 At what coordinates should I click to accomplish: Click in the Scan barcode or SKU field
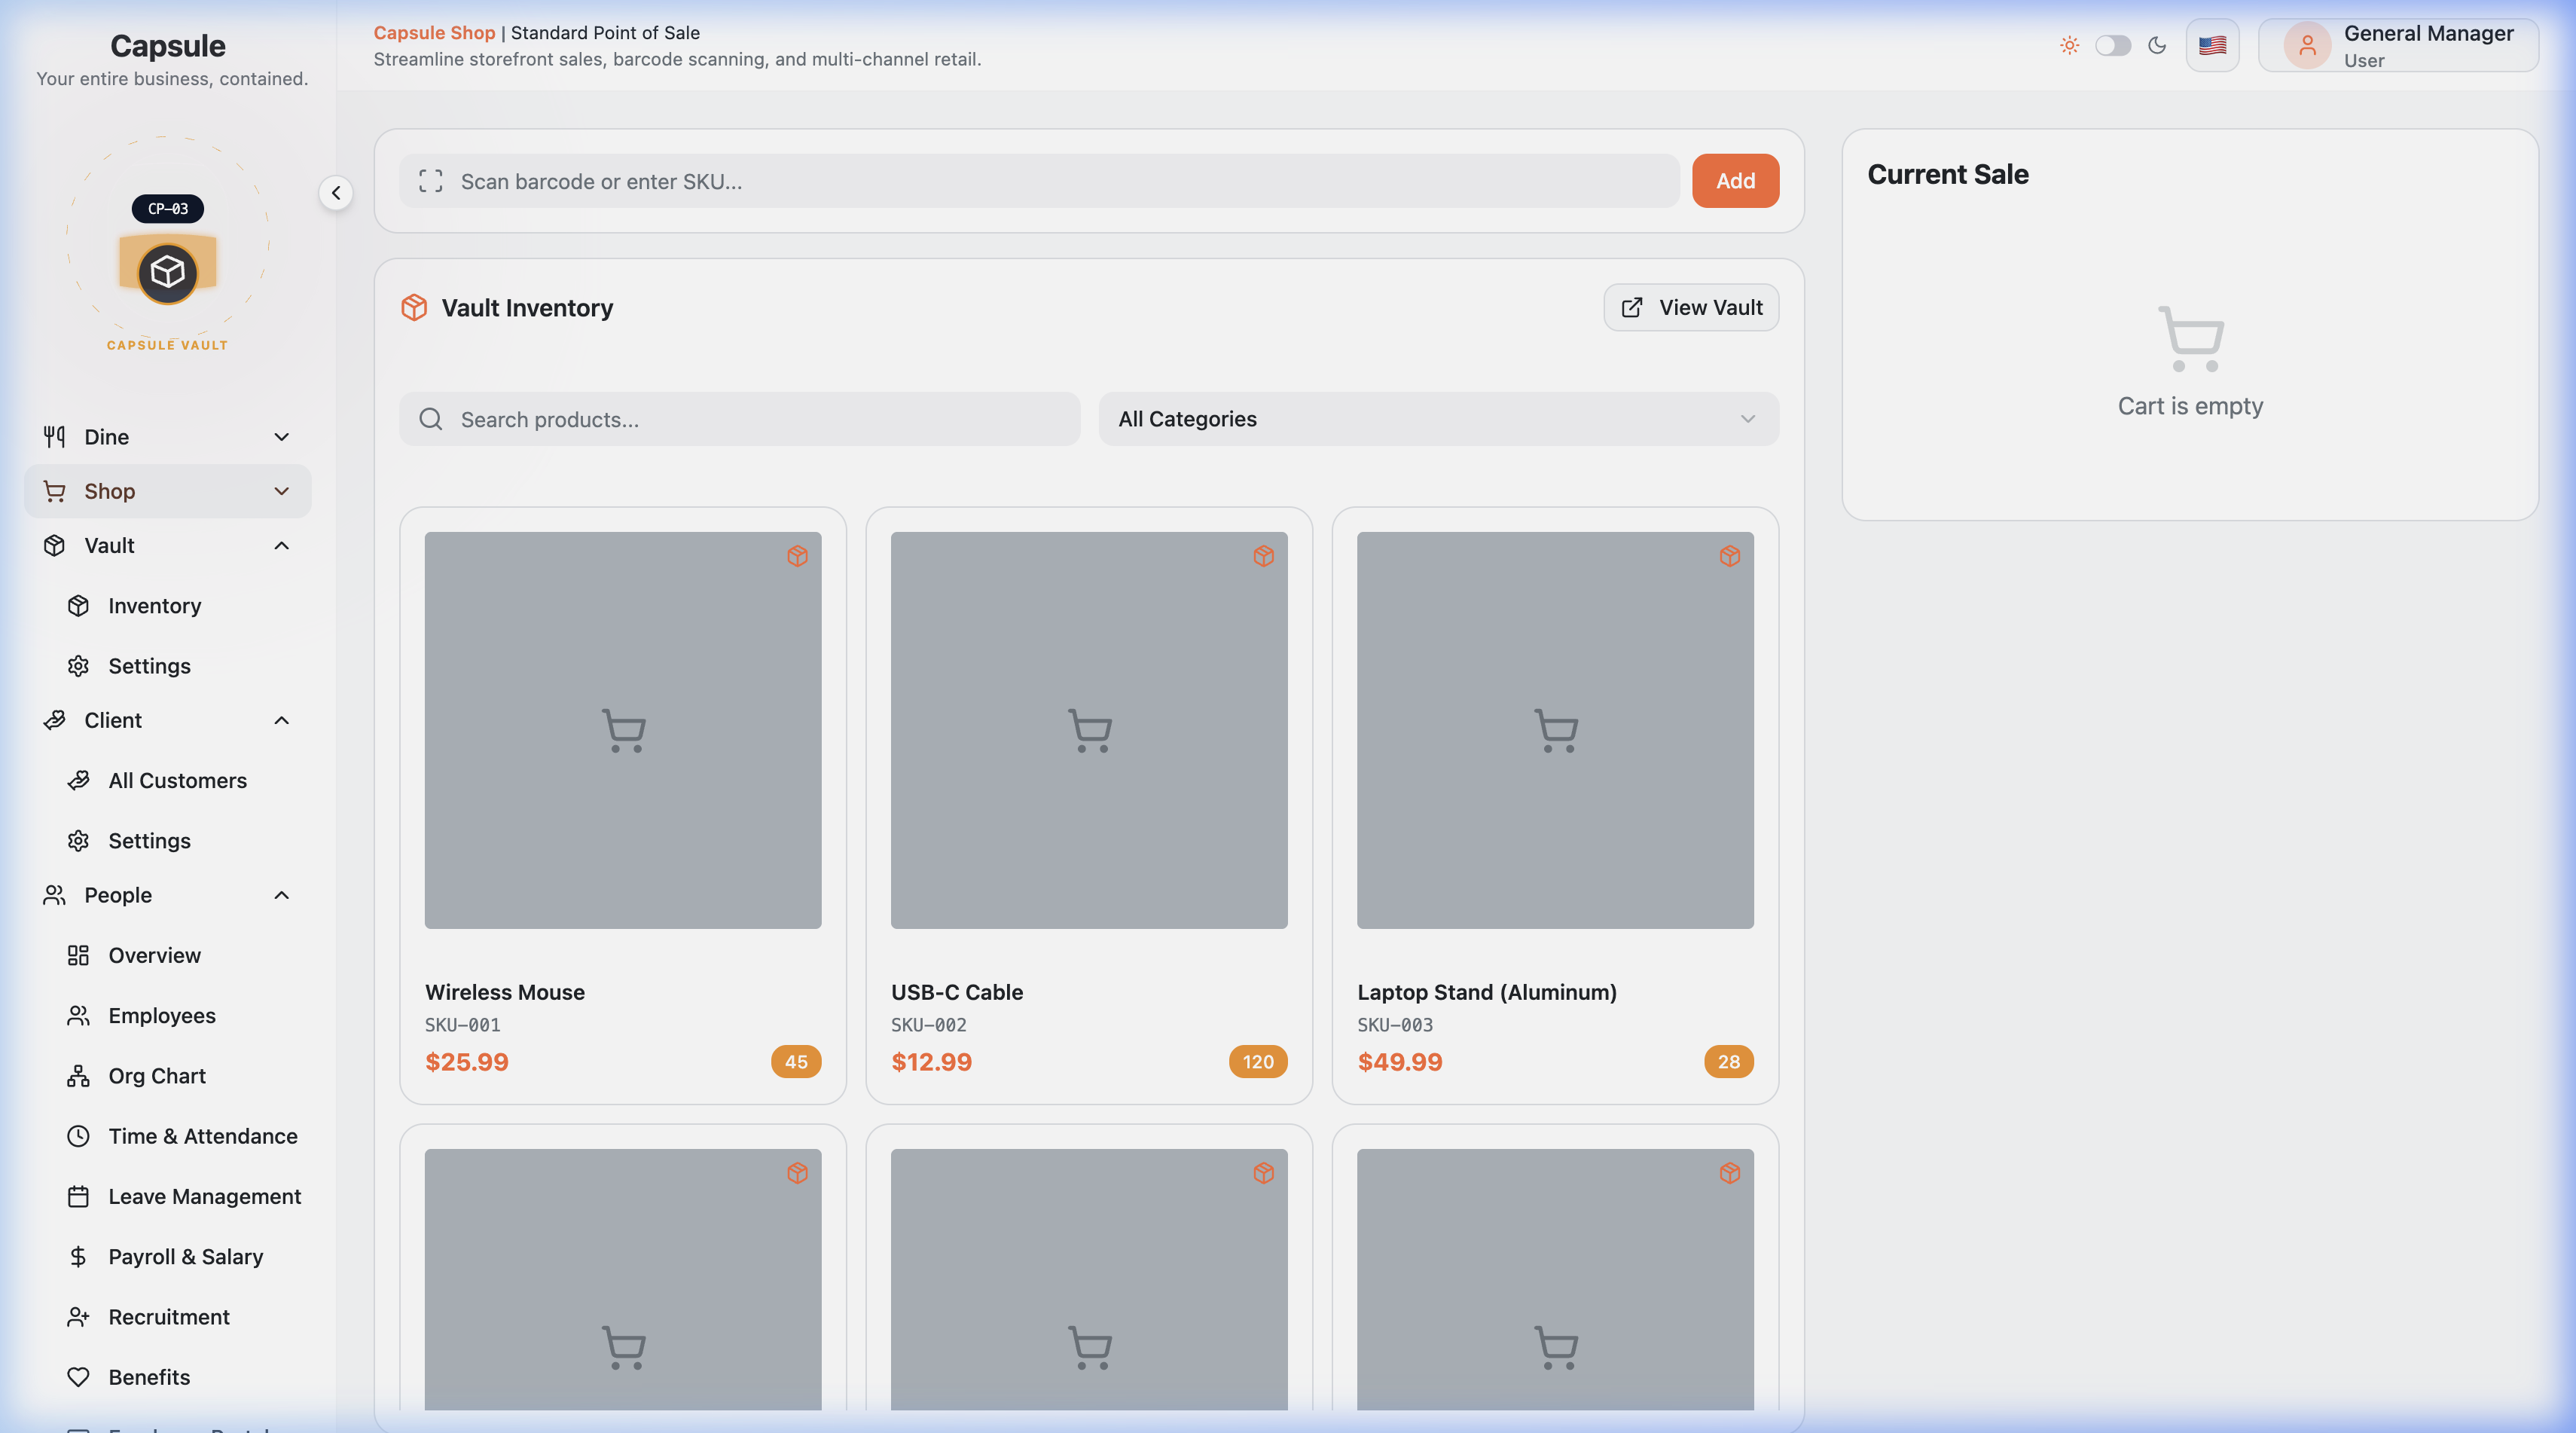click(x=1039, y=181)
